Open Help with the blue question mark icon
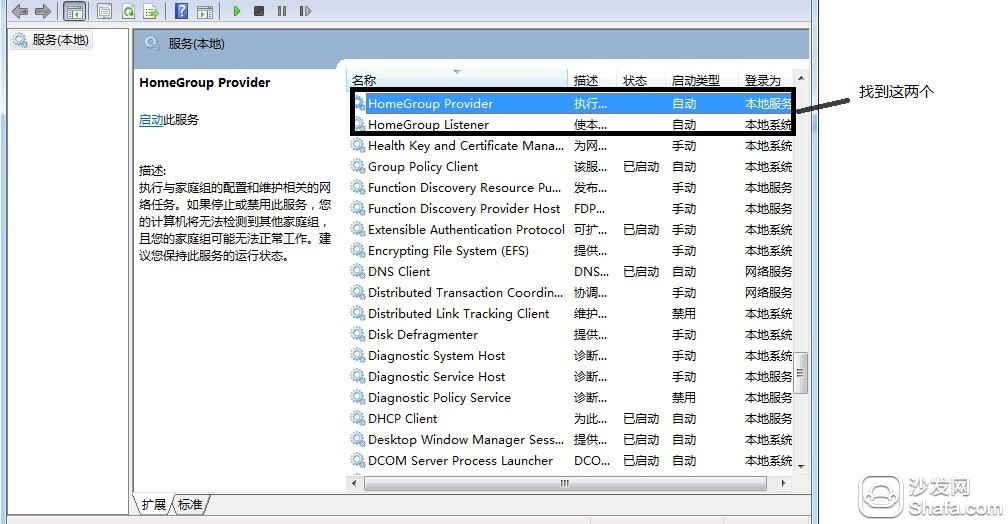Screen dimensions: 1008x524 (x=182, y=11)
